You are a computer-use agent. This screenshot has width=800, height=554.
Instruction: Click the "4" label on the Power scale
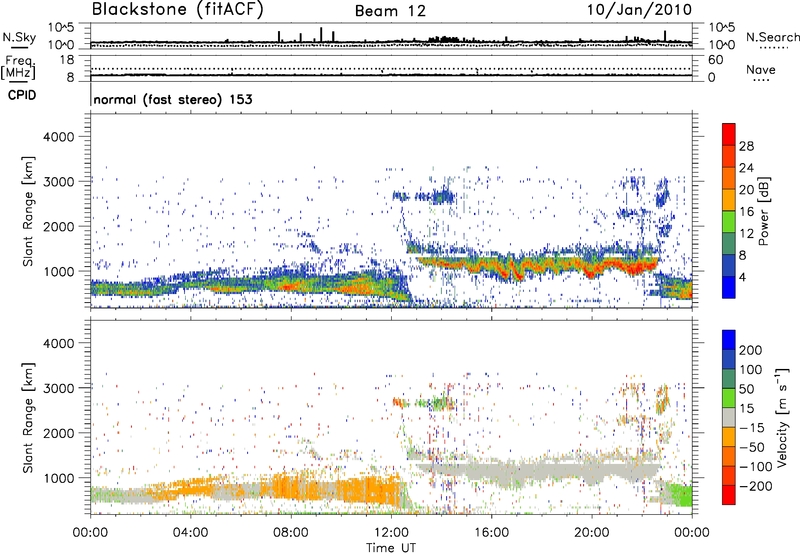pyautogui.click(x=743, y=277)
